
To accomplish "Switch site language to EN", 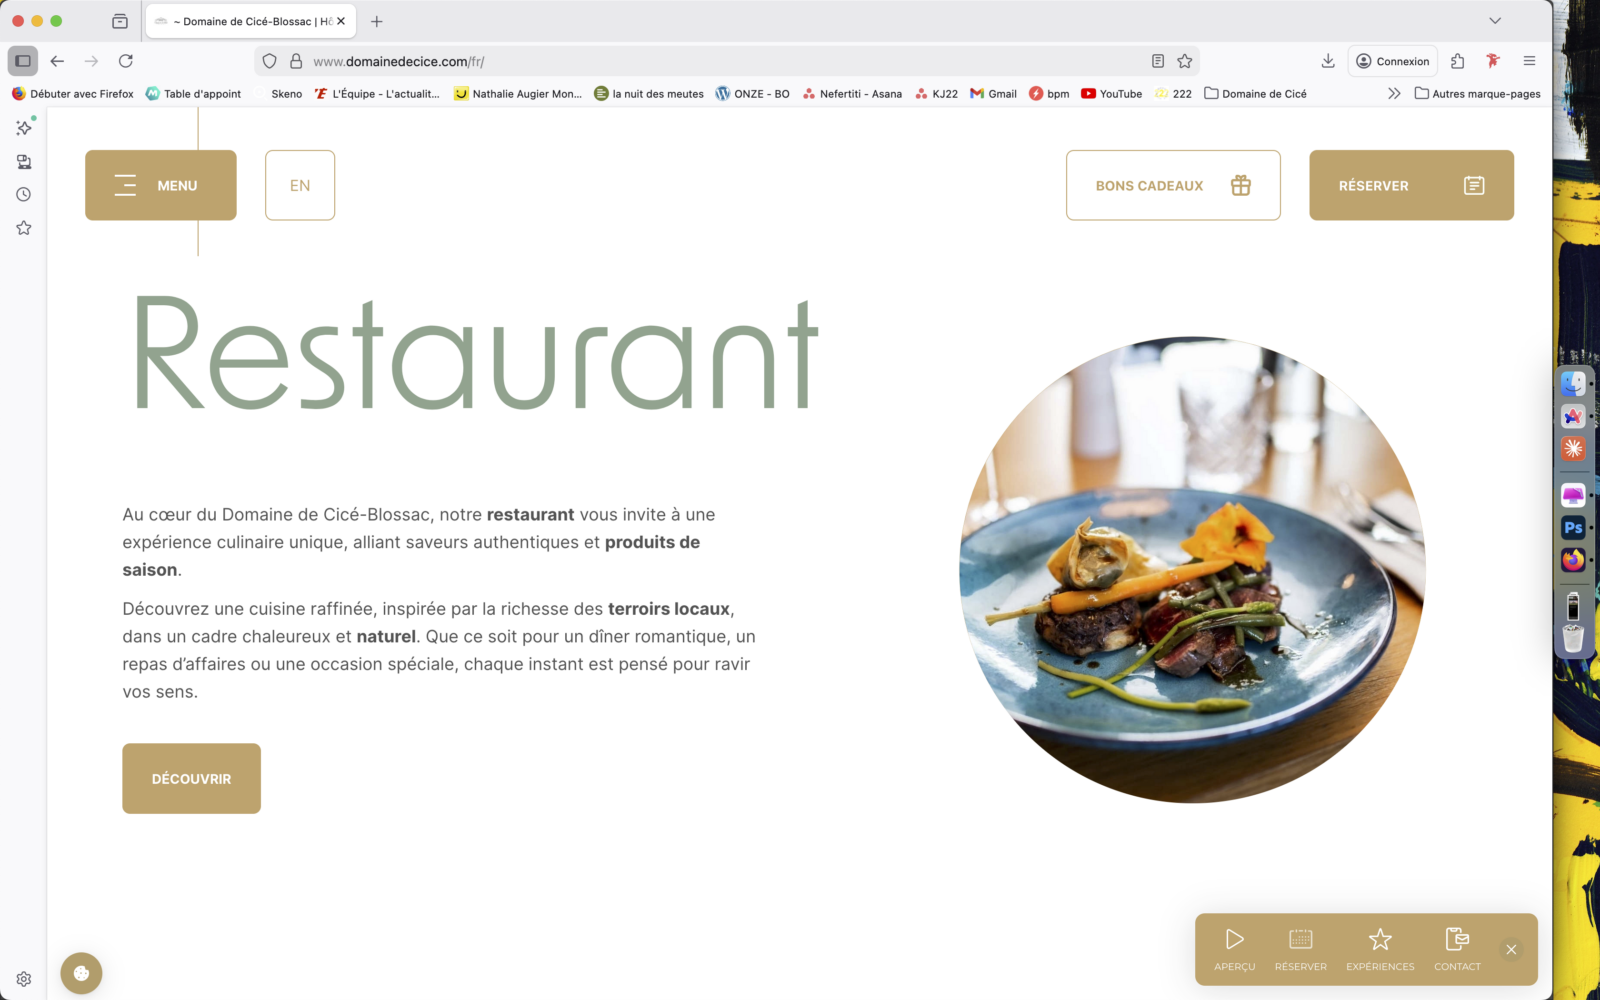I will [300, 185].
